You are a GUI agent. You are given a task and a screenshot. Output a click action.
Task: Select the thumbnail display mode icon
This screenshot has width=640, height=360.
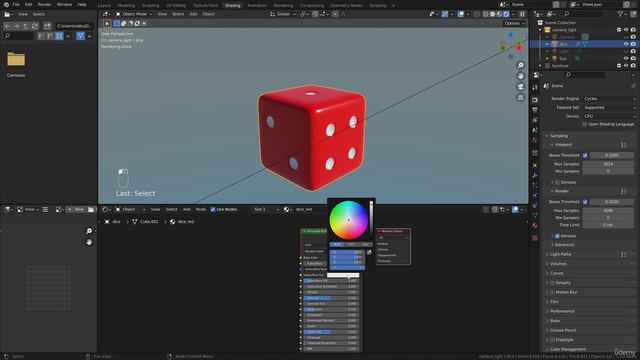[x=59, y=36]
